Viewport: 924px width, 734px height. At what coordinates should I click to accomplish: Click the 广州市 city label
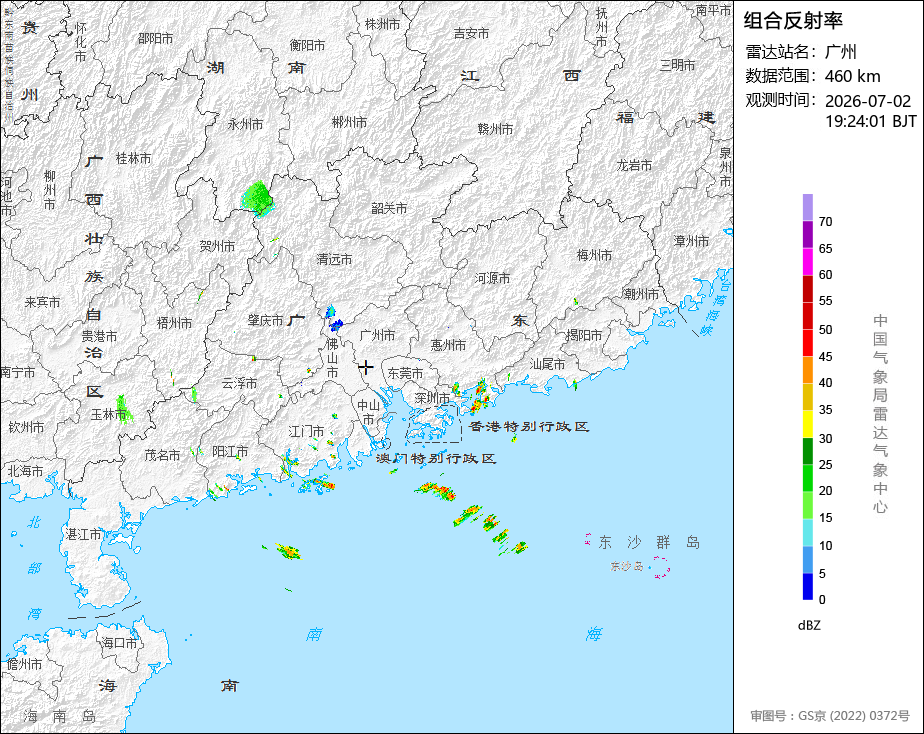click(377, 335)
